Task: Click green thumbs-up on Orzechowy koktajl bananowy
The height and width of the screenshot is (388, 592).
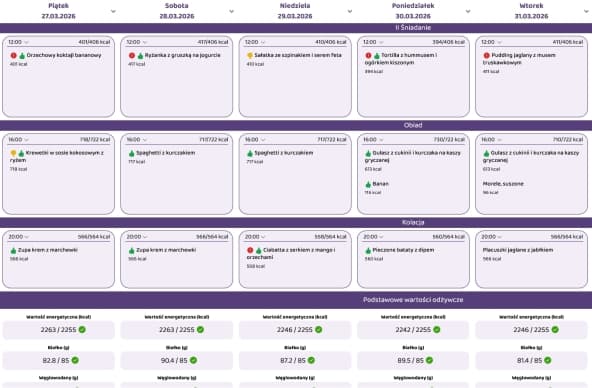Action: coord(22,55)
